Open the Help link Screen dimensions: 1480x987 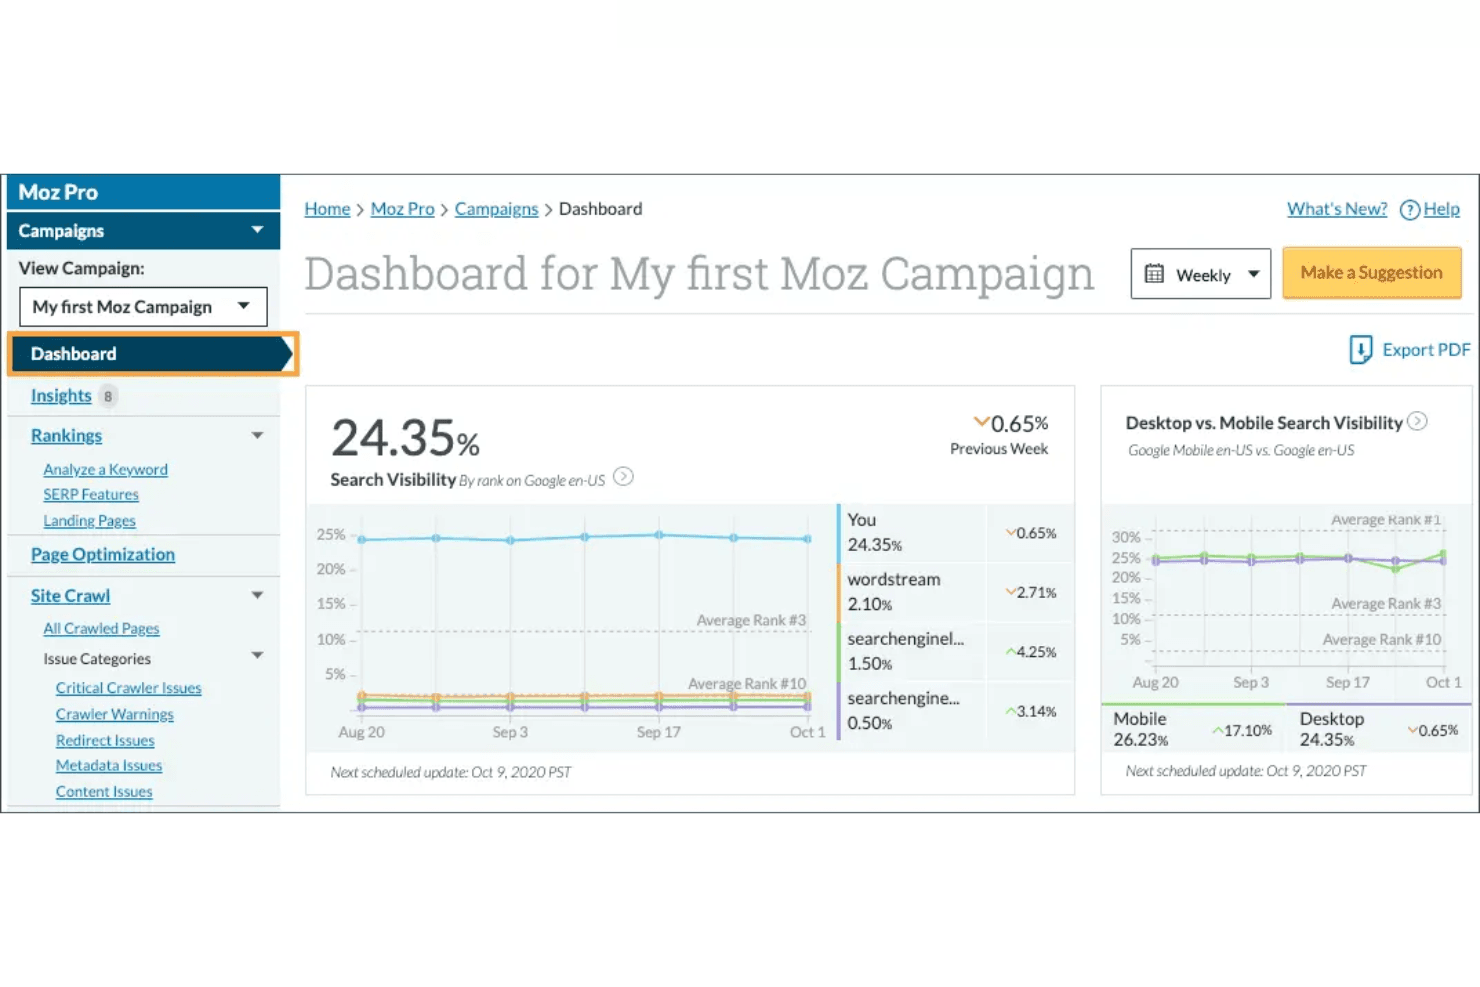pos(1441,209)
